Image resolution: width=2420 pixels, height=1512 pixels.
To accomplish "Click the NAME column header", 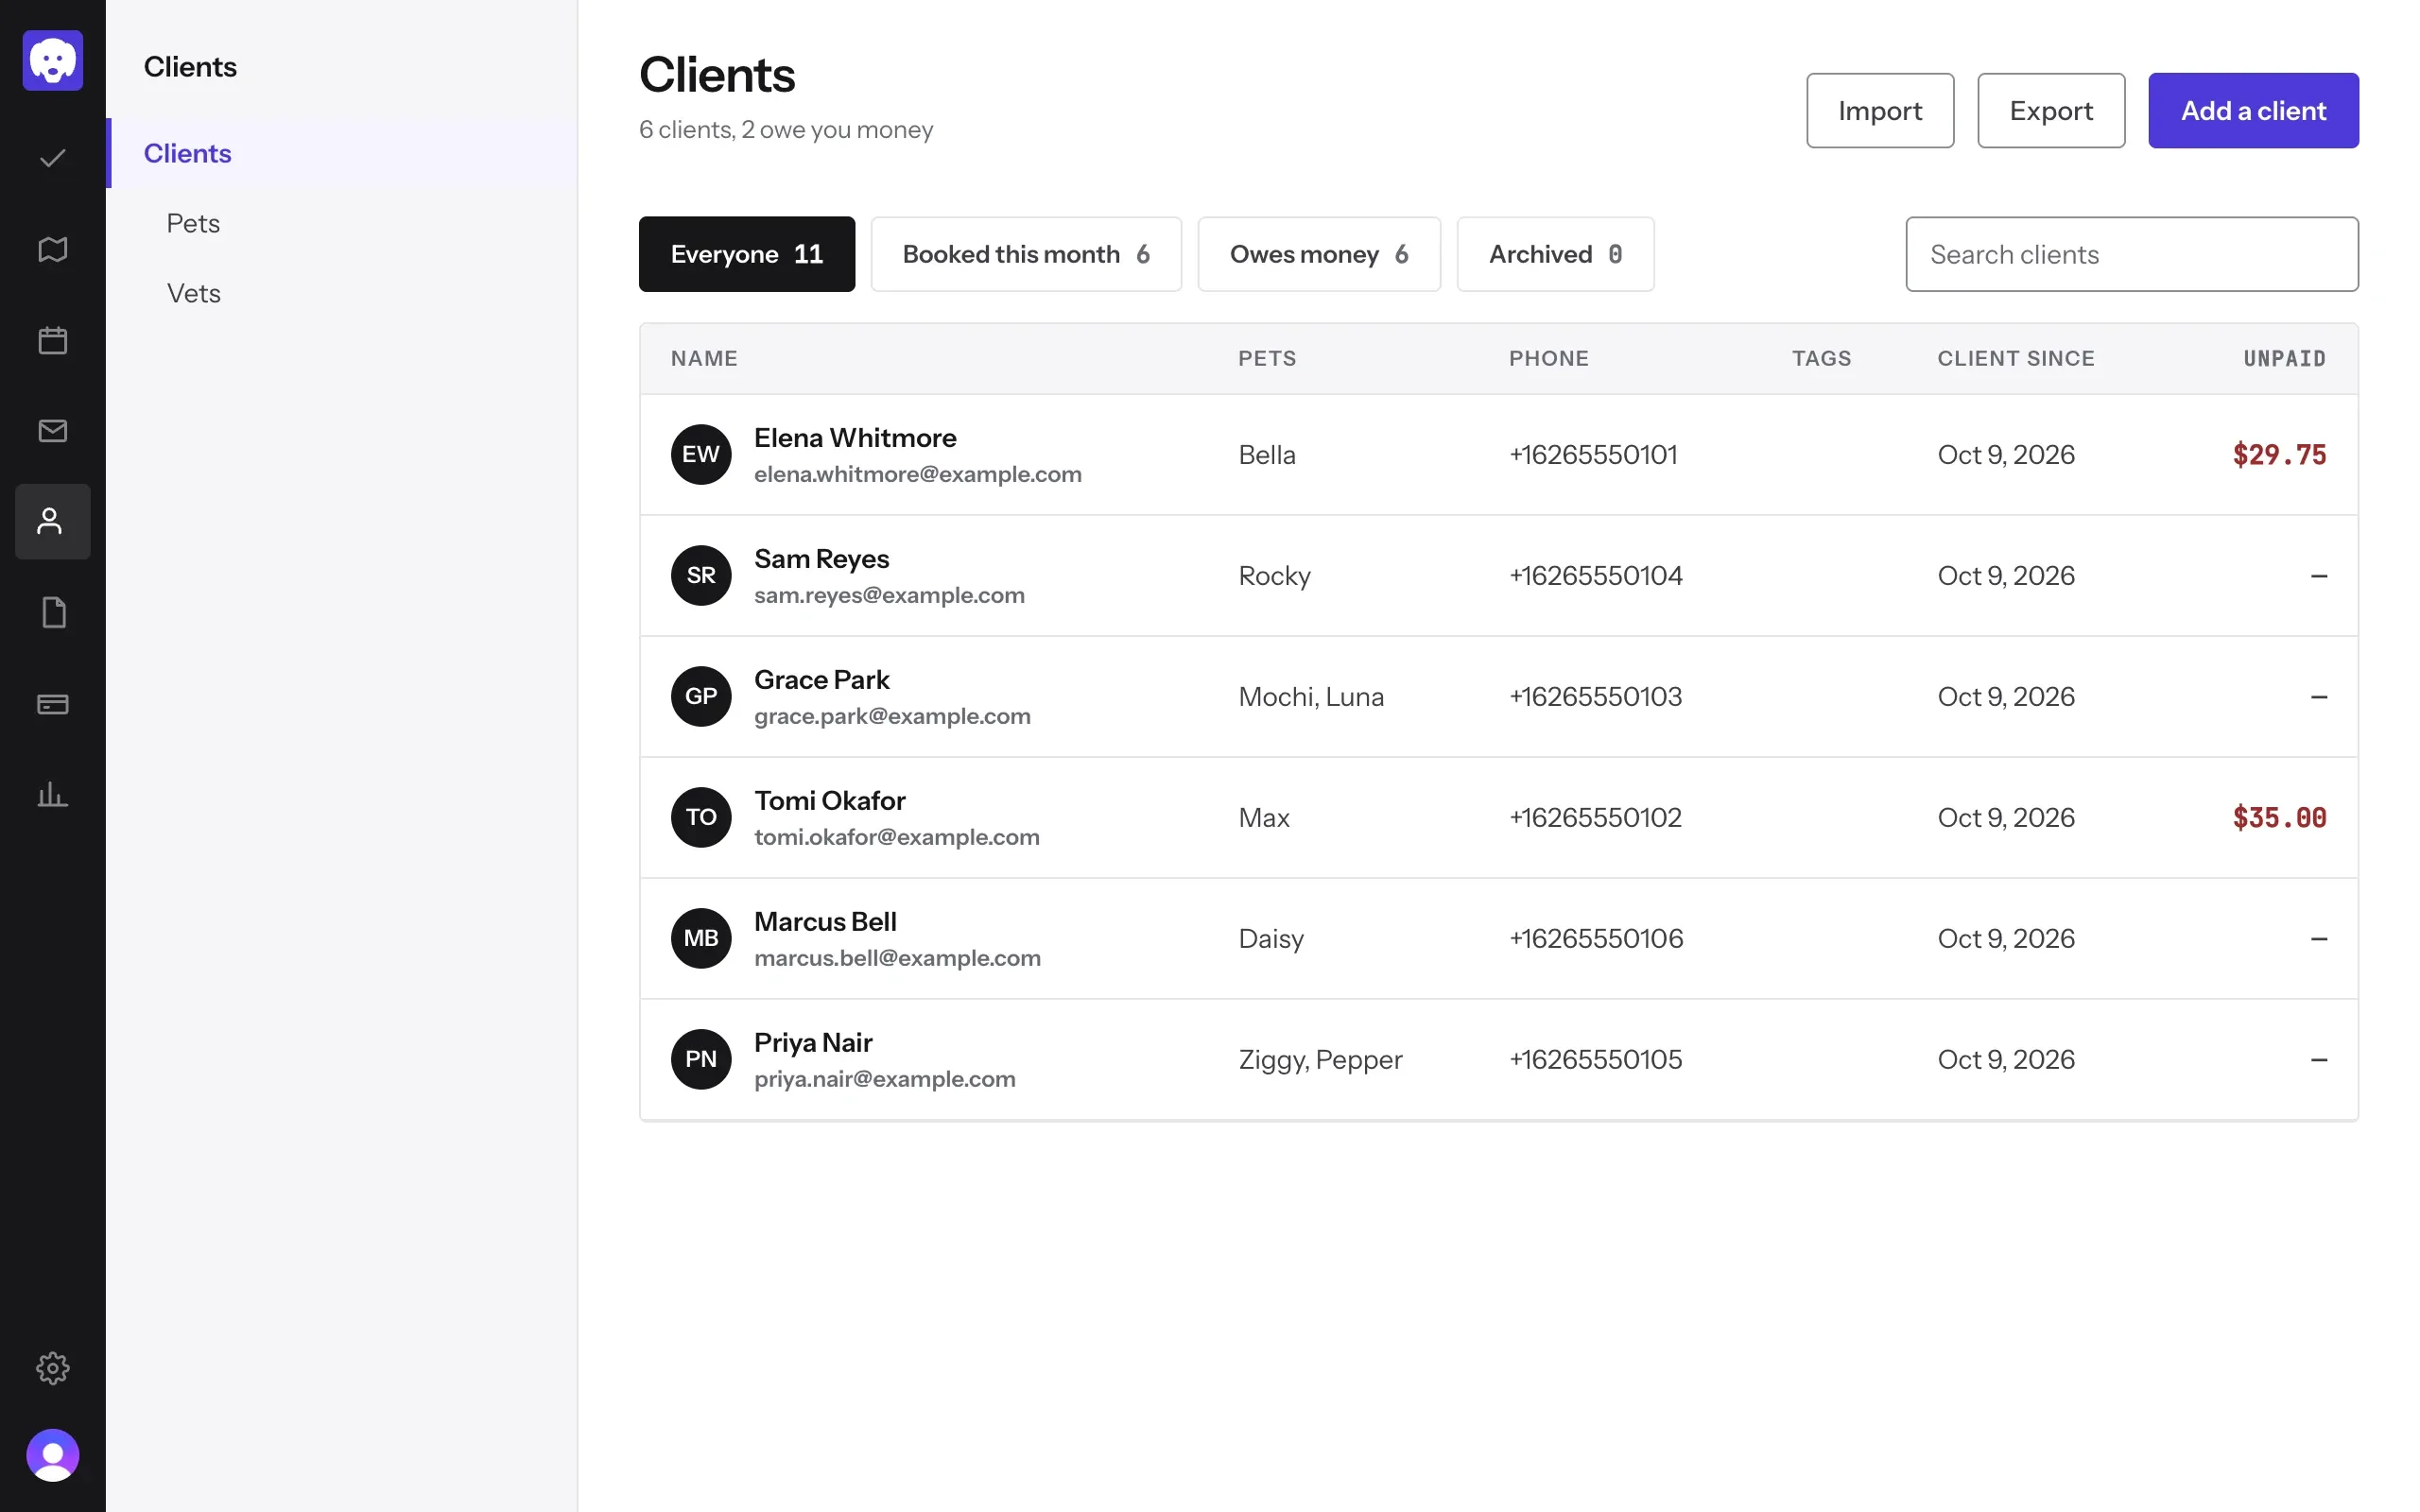I will tap(704, 359).
